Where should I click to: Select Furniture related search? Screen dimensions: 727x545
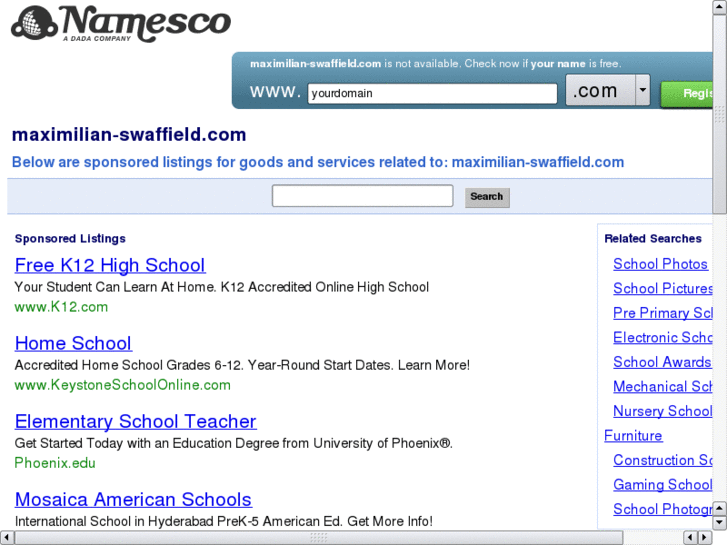633,436
